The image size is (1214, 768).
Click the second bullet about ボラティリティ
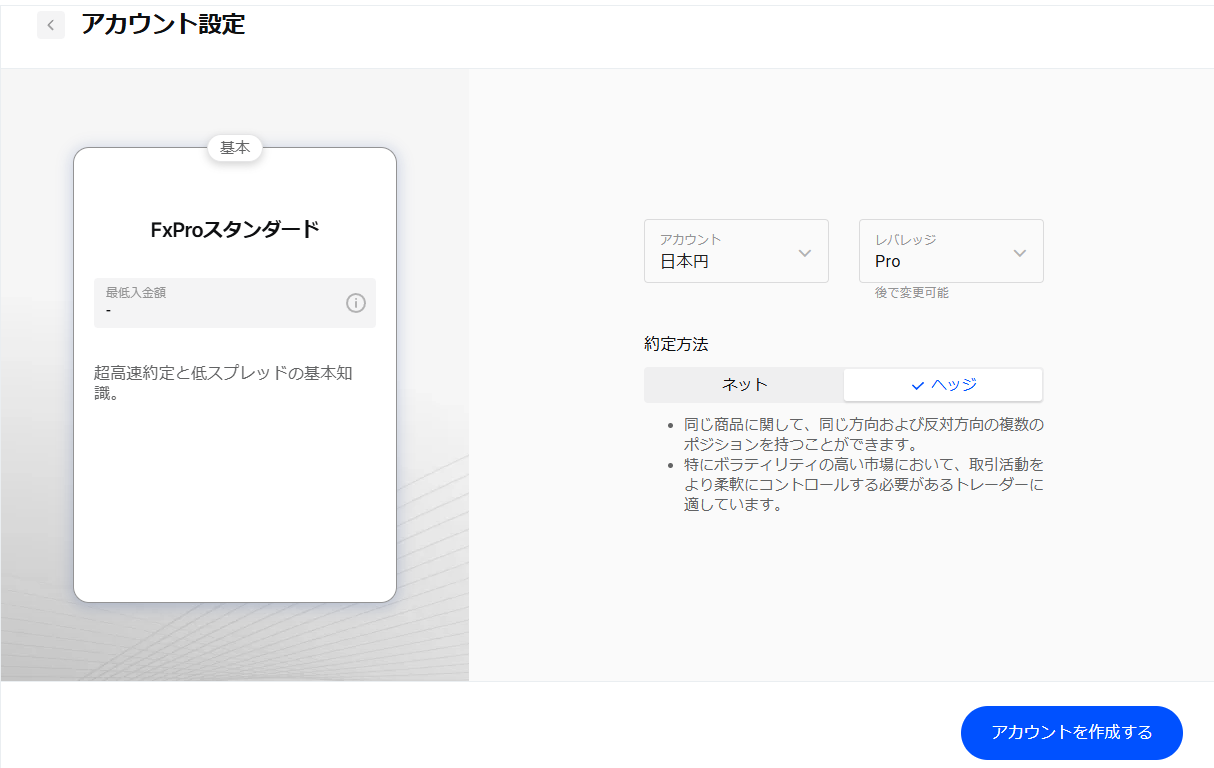click(862, 485)
